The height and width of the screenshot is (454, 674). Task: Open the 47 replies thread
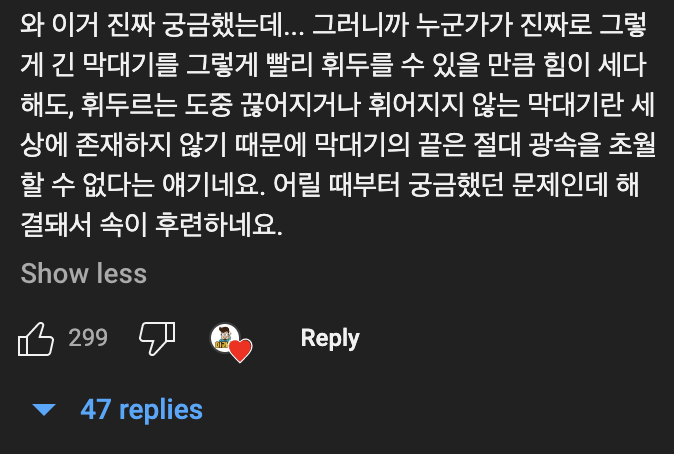[141, 409]
